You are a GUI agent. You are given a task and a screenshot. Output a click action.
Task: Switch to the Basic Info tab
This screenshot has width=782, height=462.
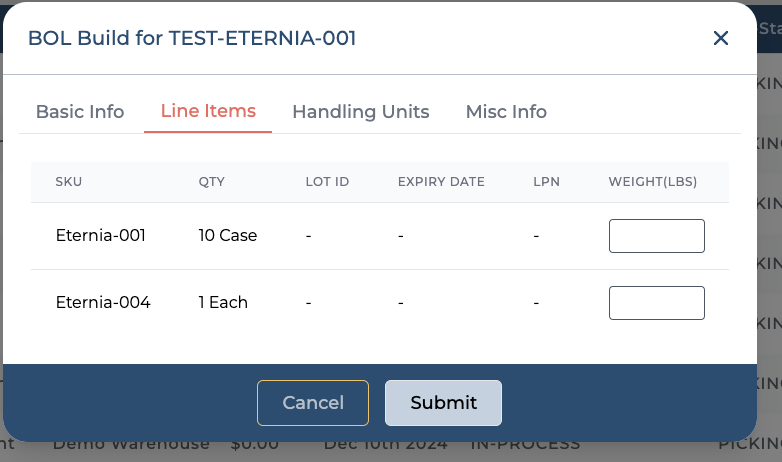coord(80,112)
